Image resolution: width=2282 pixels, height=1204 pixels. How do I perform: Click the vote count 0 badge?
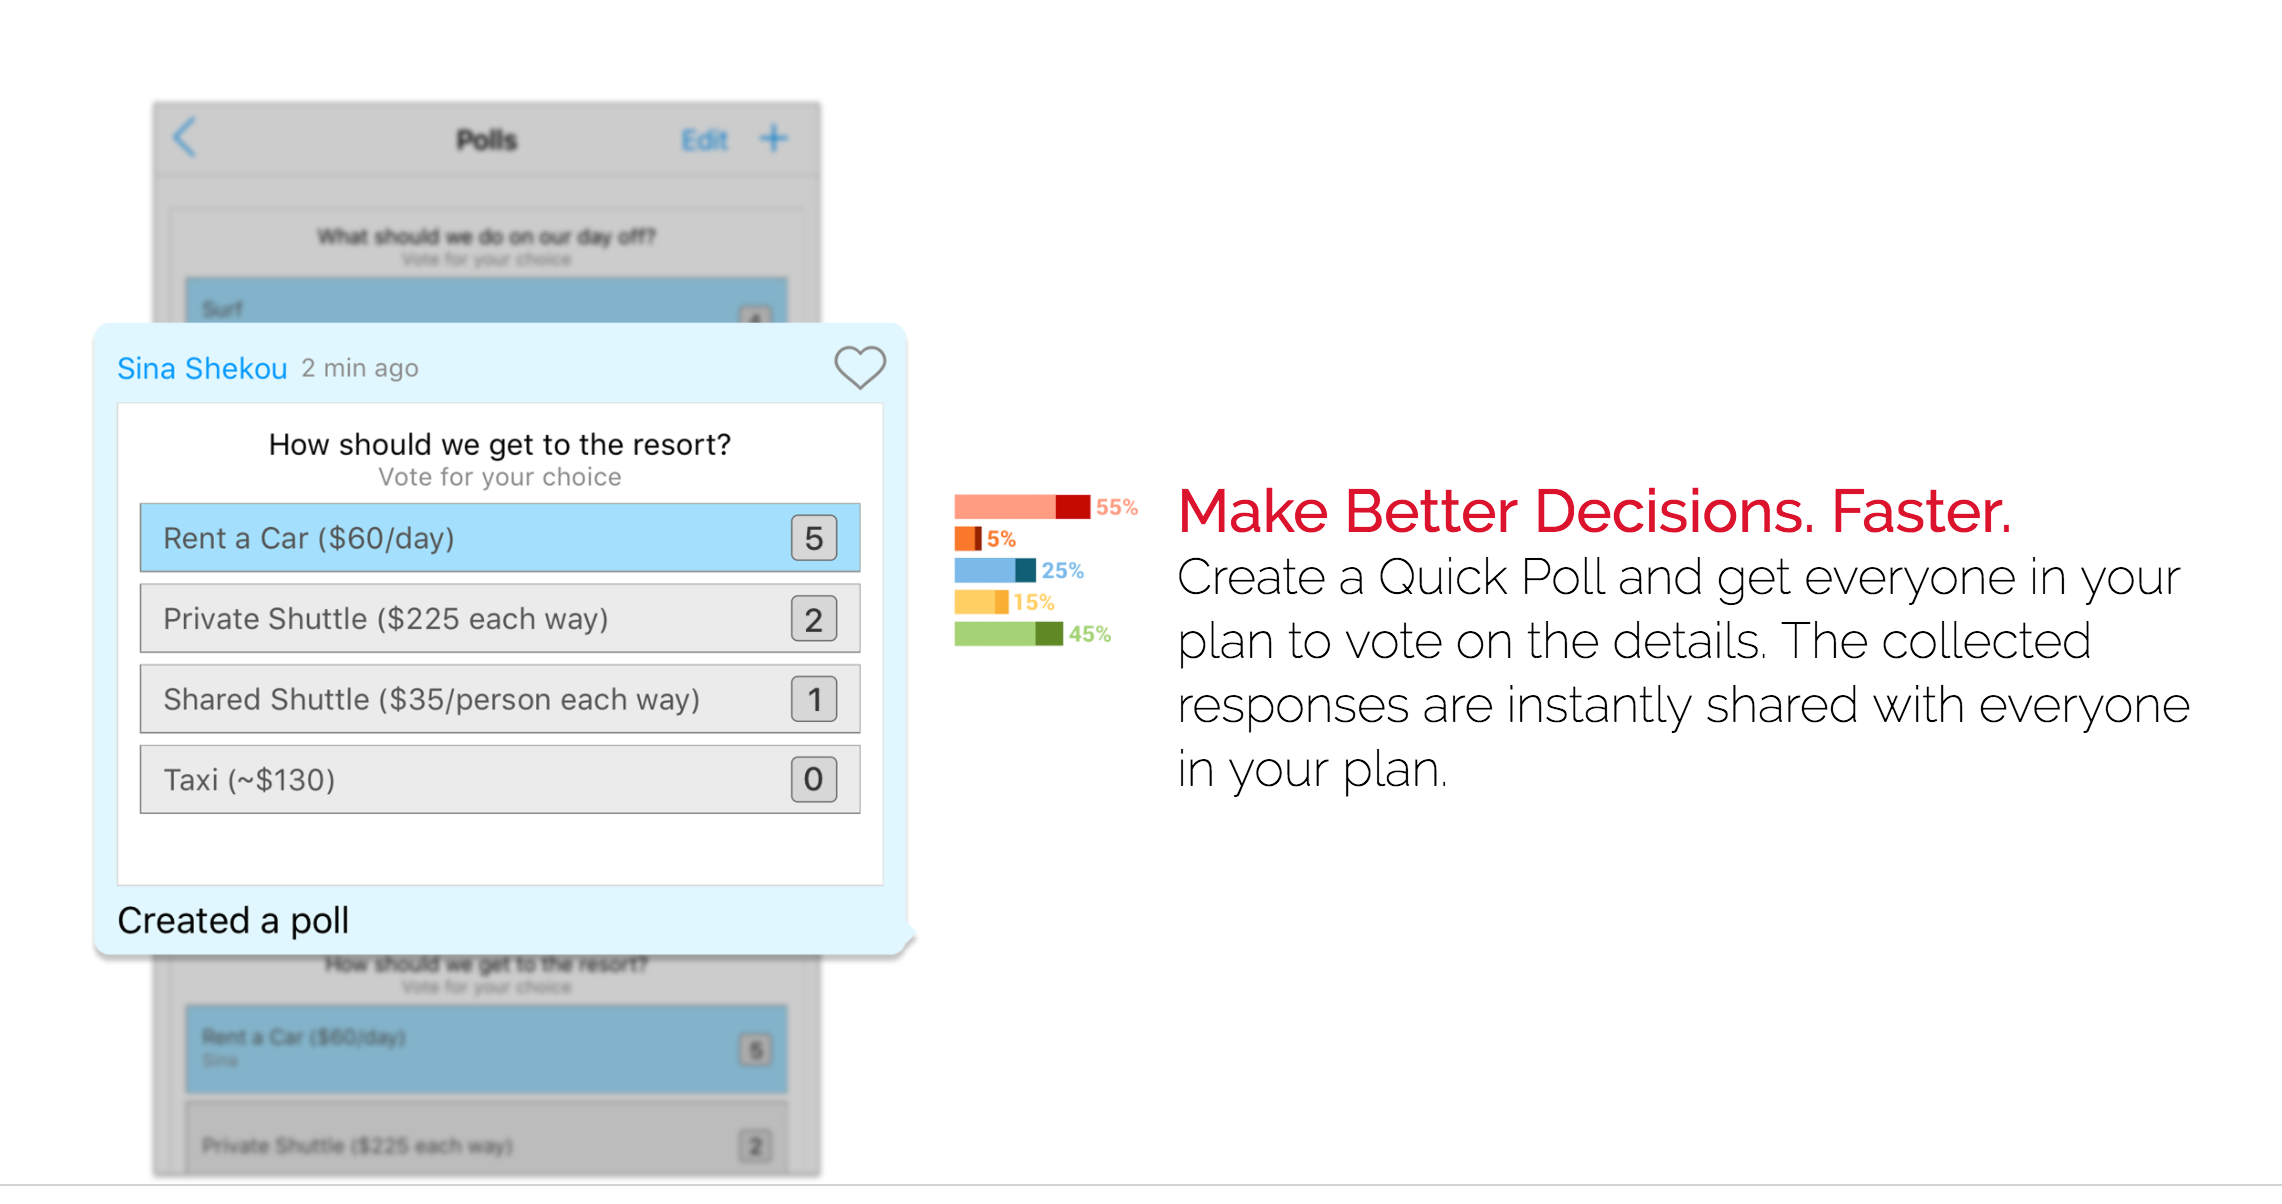pyautogui.click(x=814, y=779)
